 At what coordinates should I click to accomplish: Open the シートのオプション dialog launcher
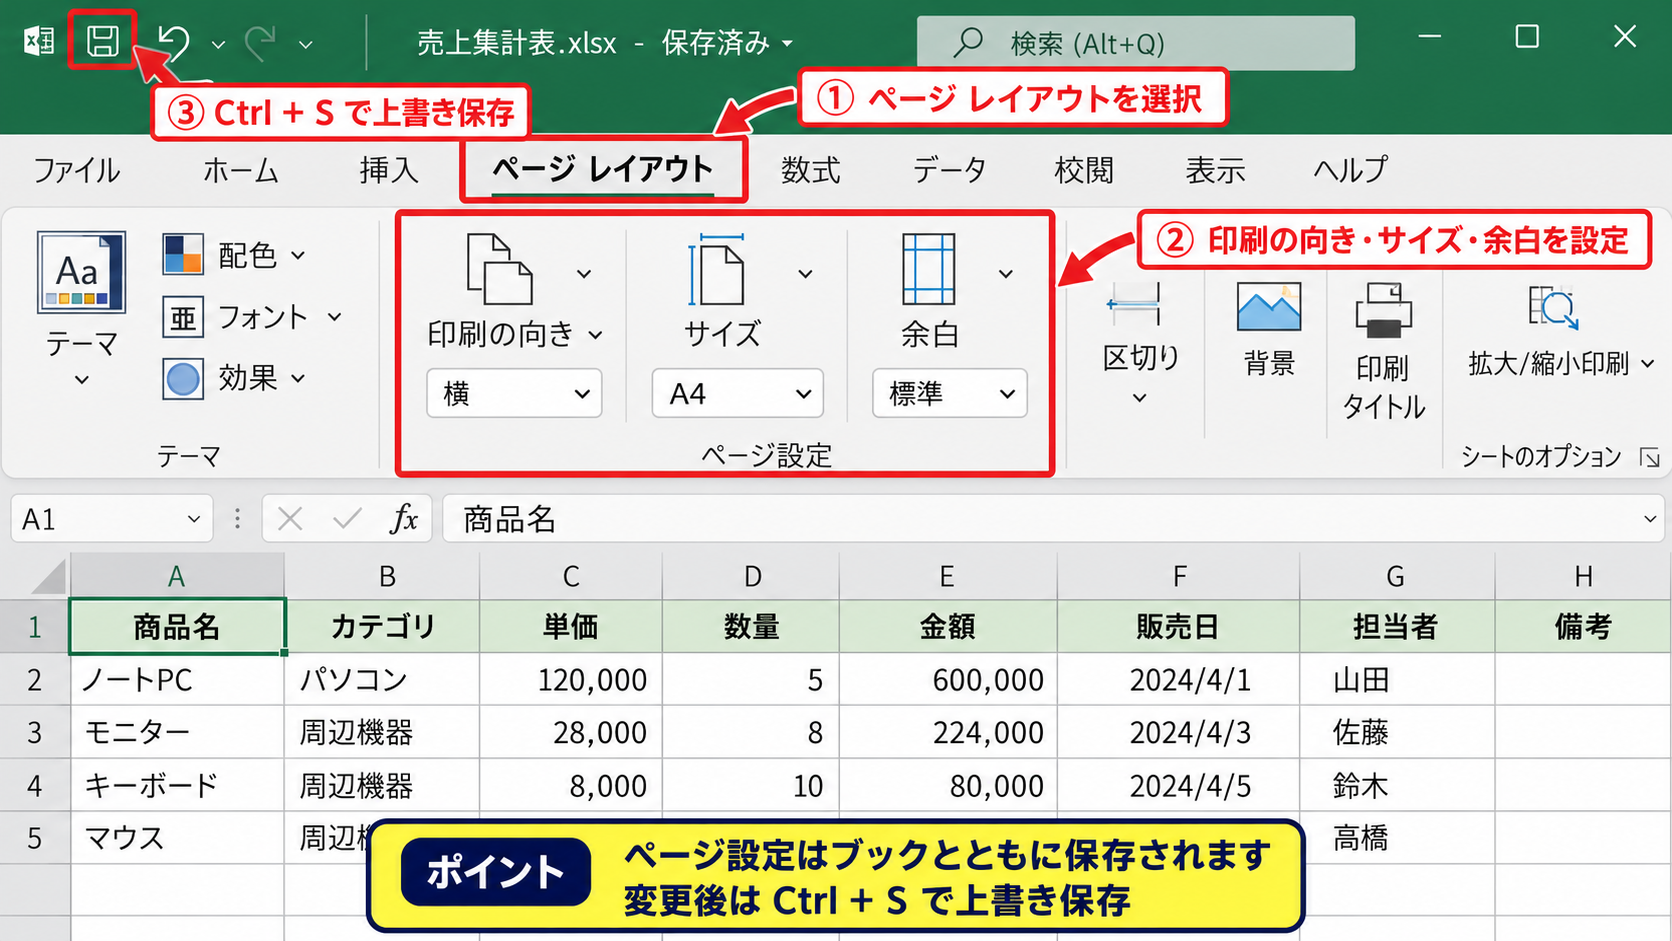point(1649,457)
